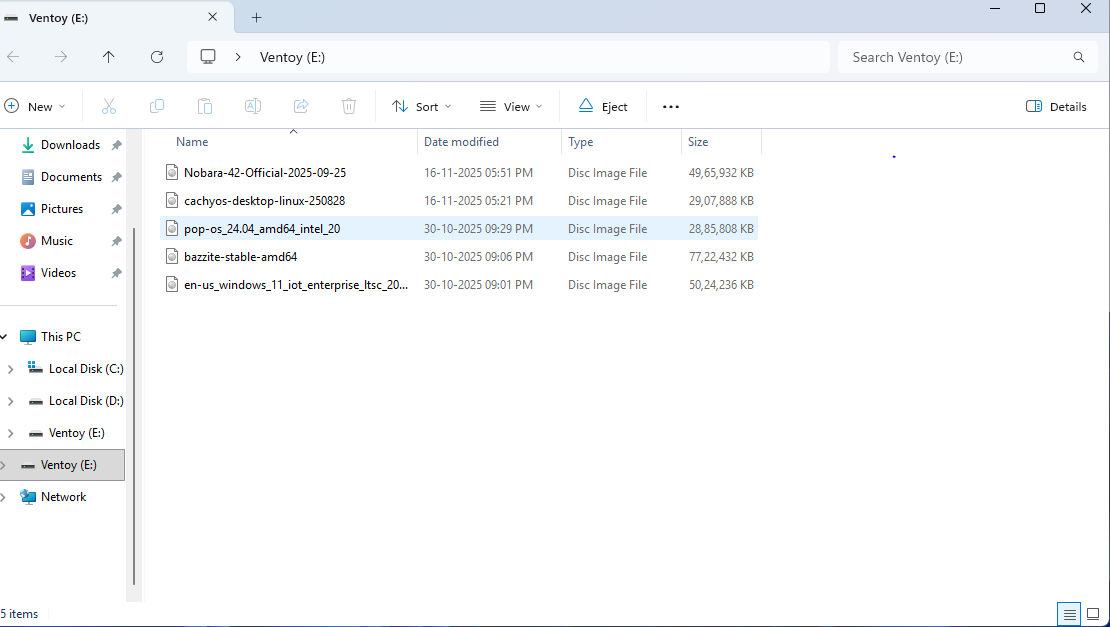Switch to large thumbnails view in status bar
Image resolution: width=1110 pixels, height=627 pixels.
[x=1095, y=614]
